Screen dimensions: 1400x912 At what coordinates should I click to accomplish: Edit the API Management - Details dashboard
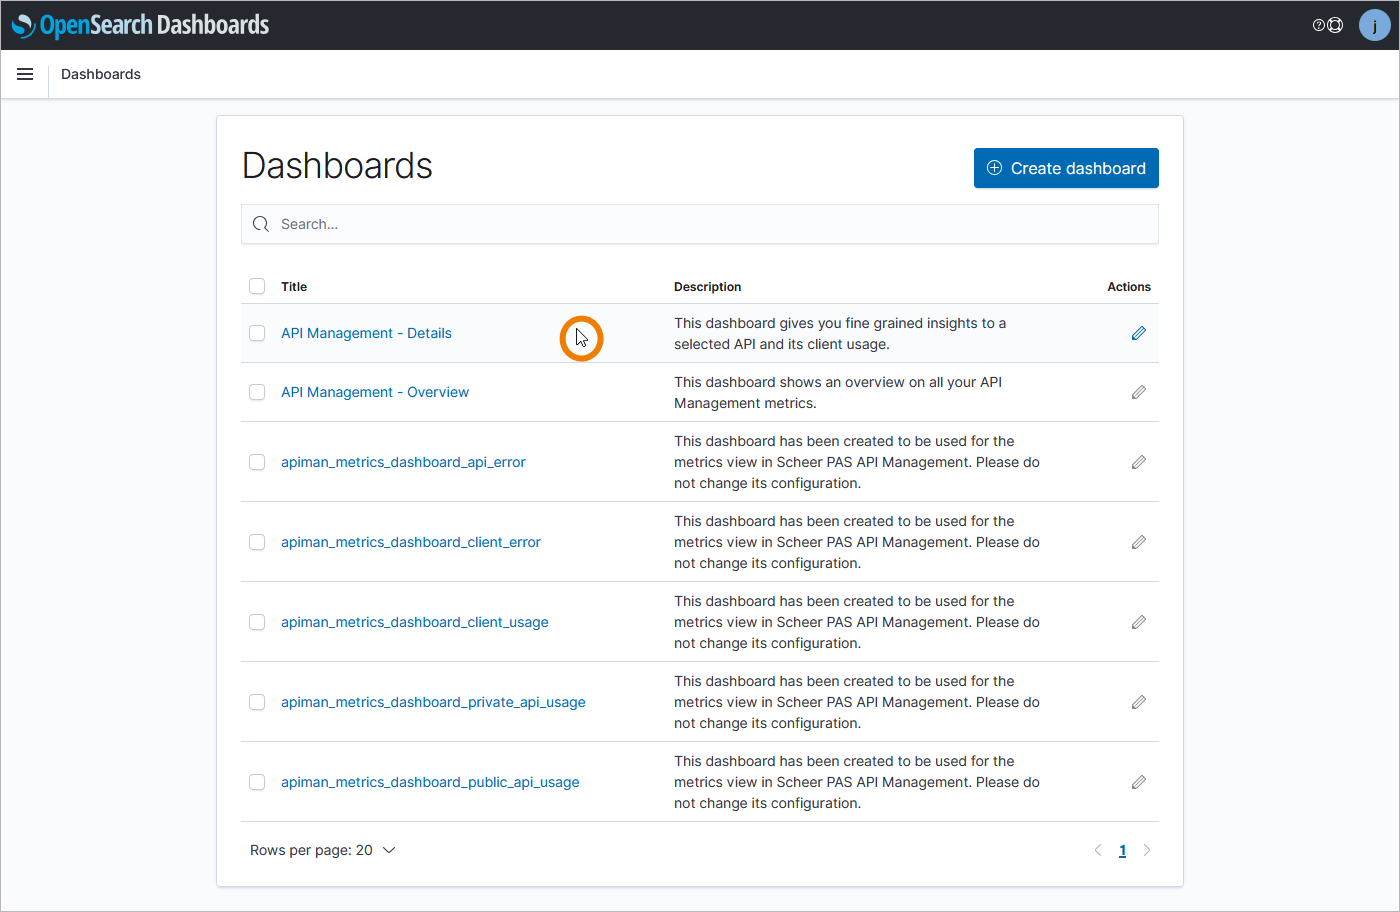(1138, 333)
